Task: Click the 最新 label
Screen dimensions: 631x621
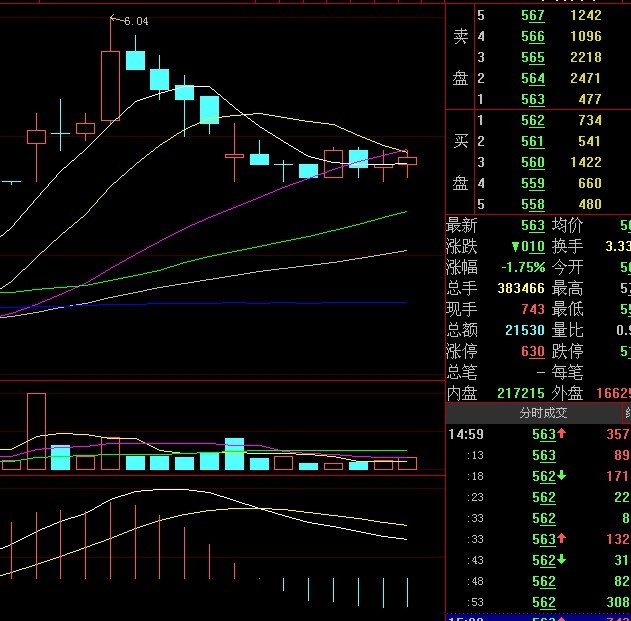Action: coord(462,225)
